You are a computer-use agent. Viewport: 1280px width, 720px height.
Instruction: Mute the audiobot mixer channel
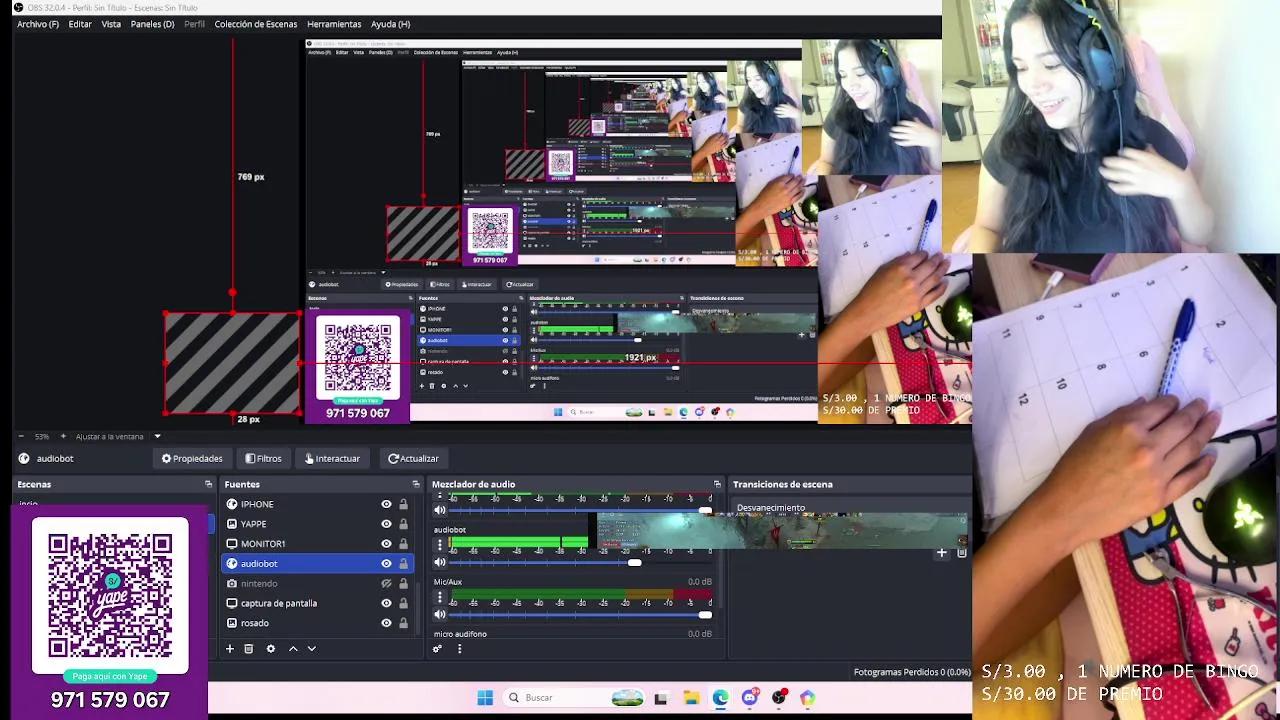click(x=439, y=562)
